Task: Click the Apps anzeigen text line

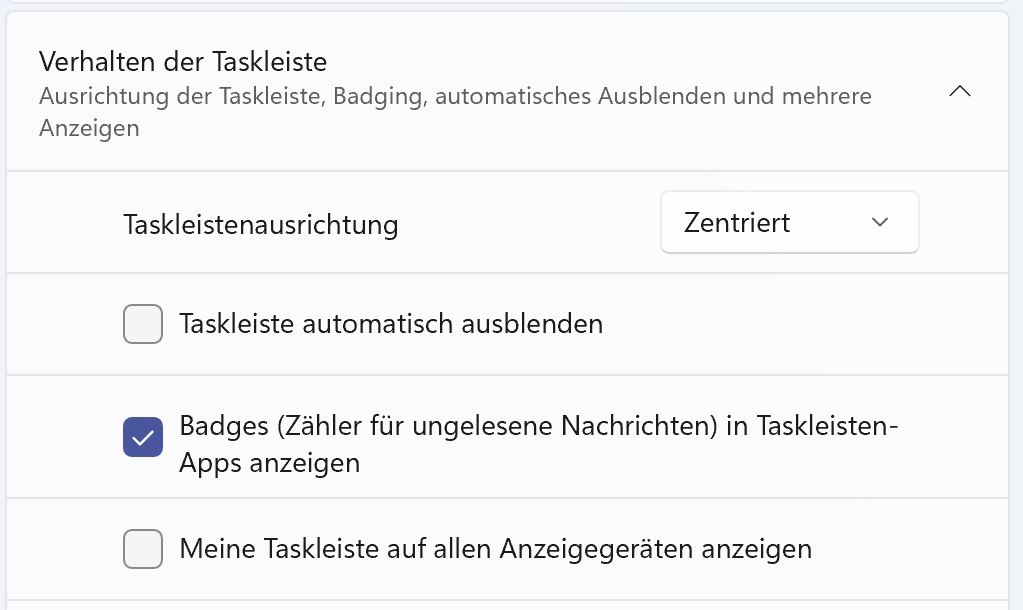Action: pyautogui.click(x=270, y=463)
